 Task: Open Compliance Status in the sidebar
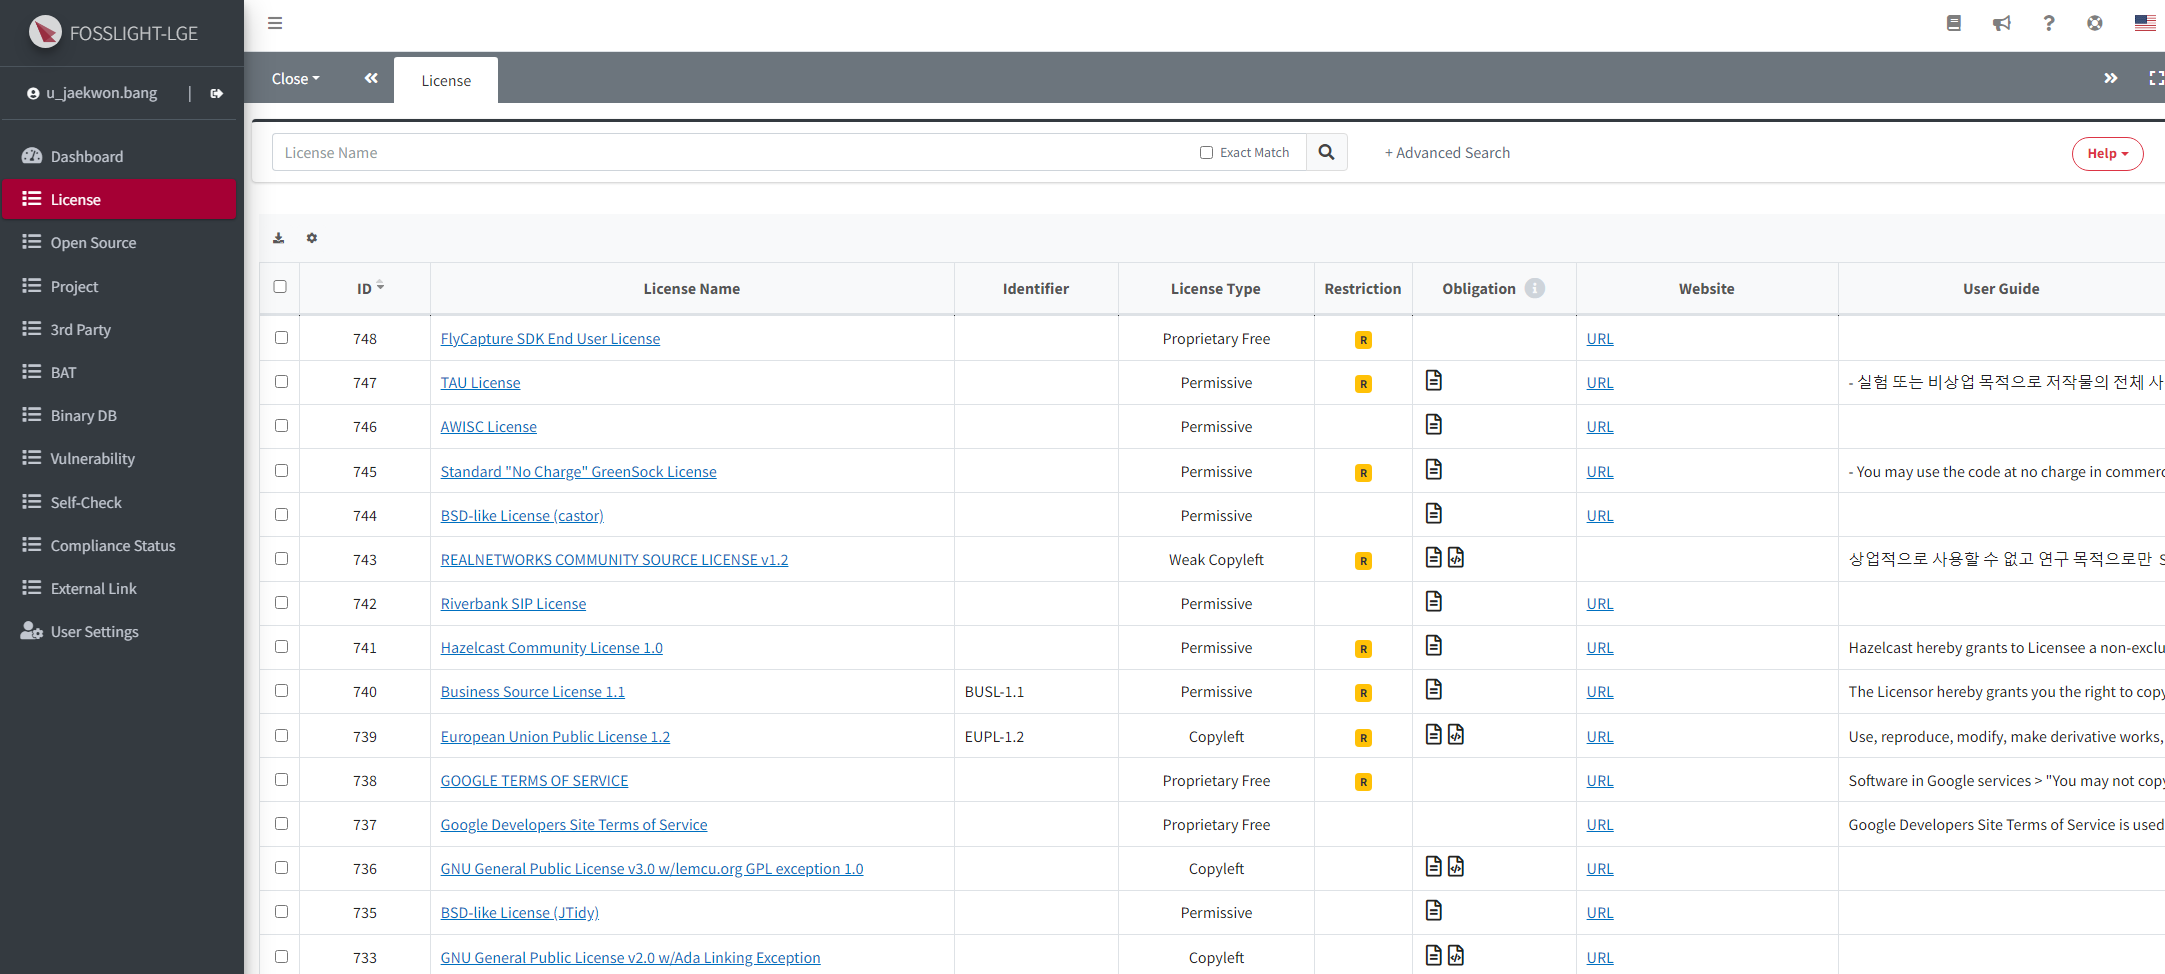[118, 545]
